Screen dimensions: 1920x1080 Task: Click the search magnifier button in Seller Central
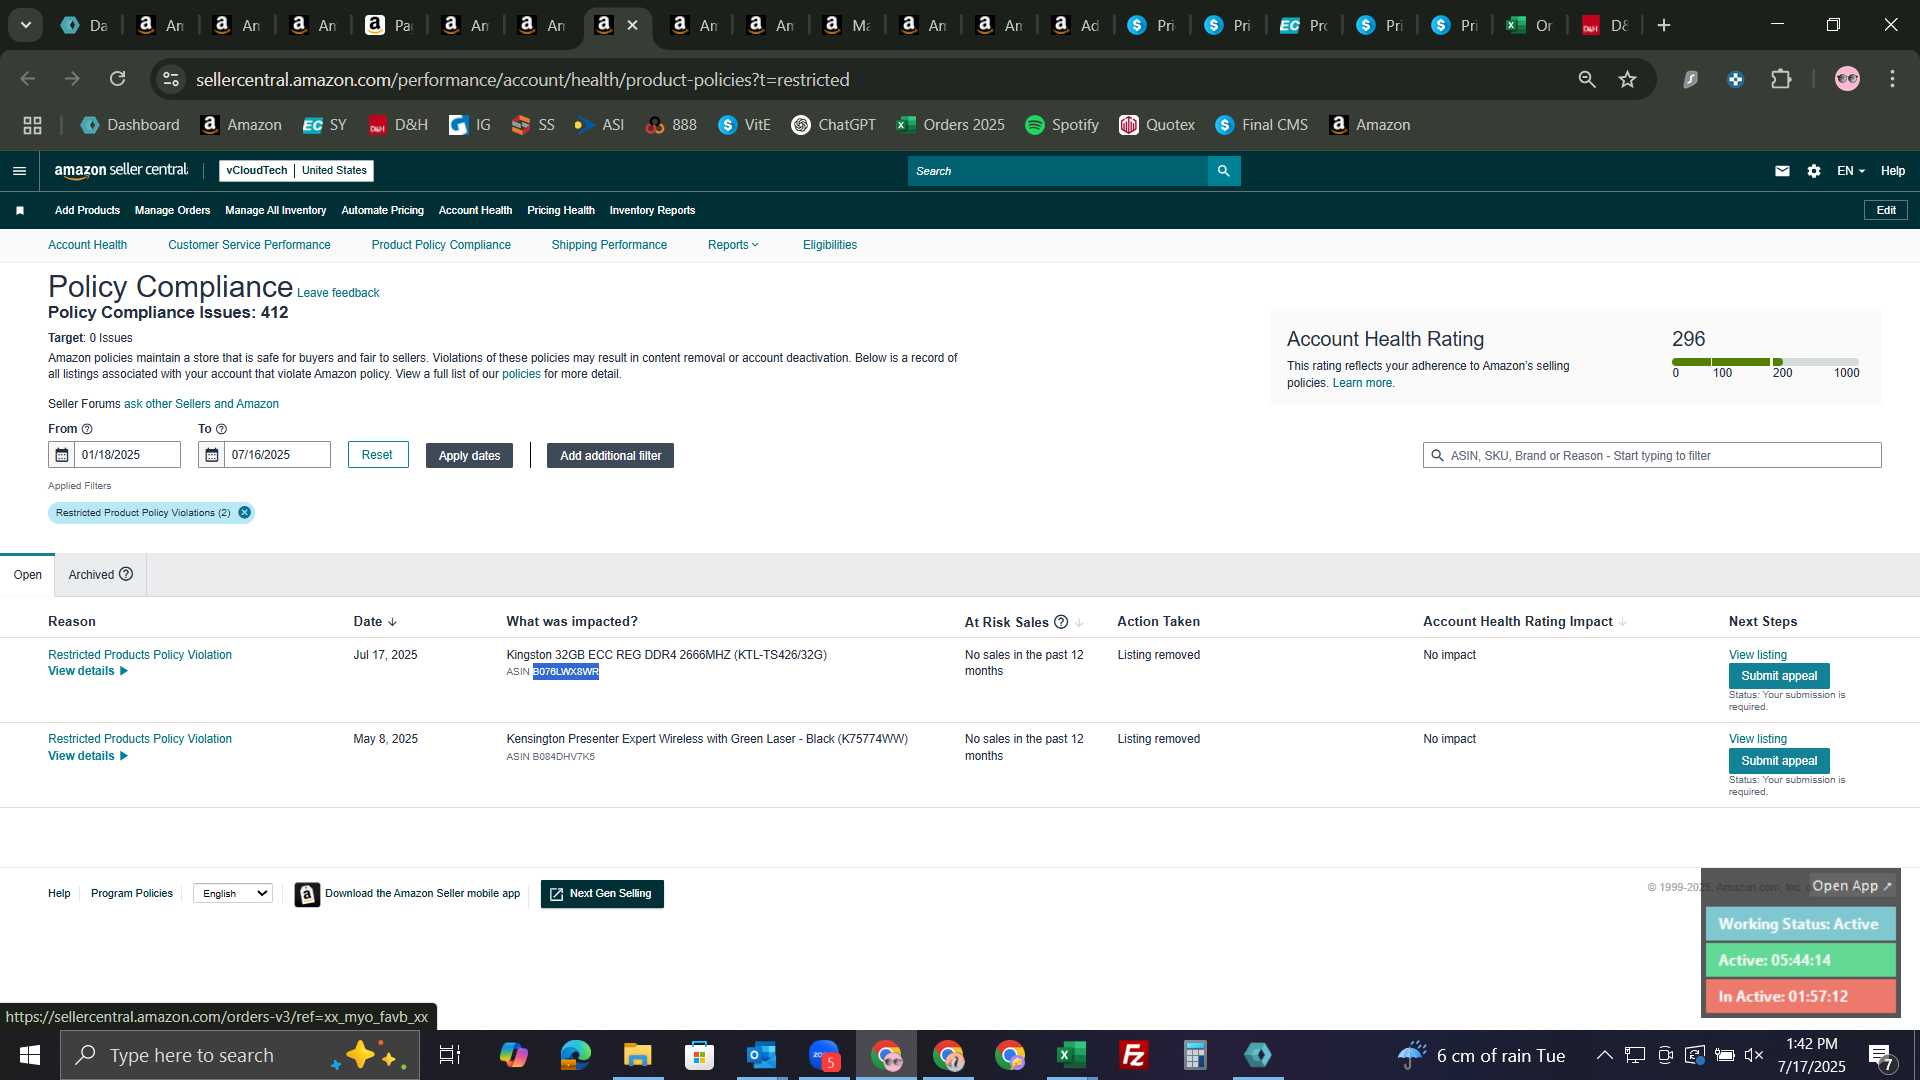(1224, 171)
